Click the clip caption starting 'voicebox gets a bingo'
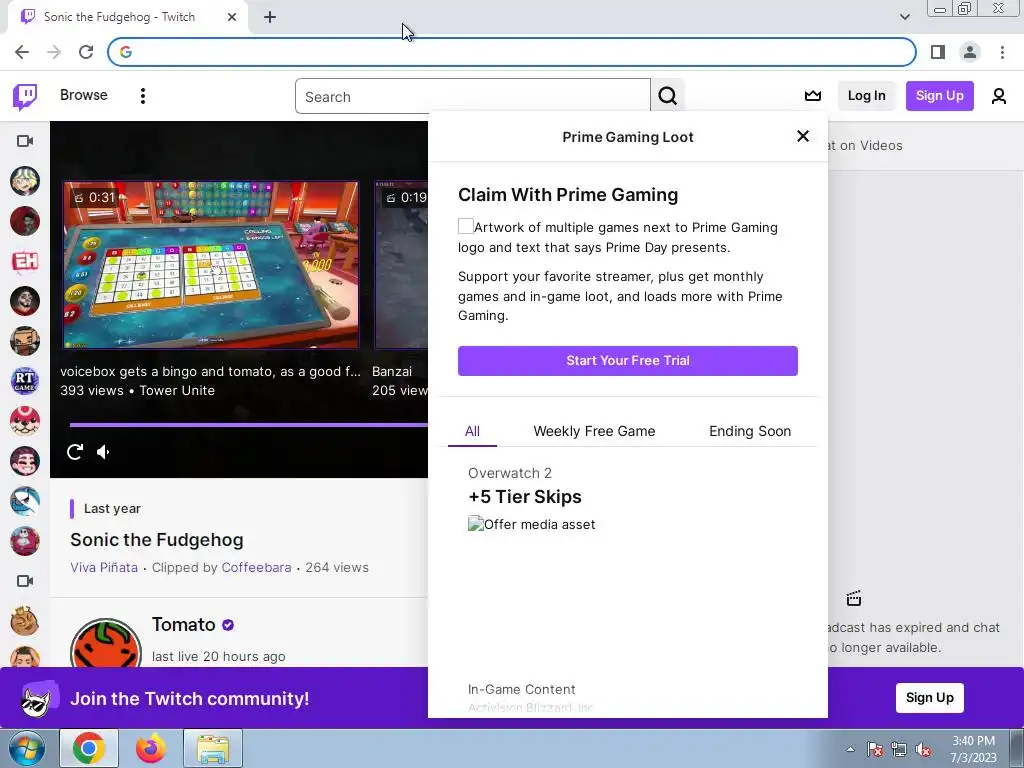1024x768 pixels. (210, 372)
